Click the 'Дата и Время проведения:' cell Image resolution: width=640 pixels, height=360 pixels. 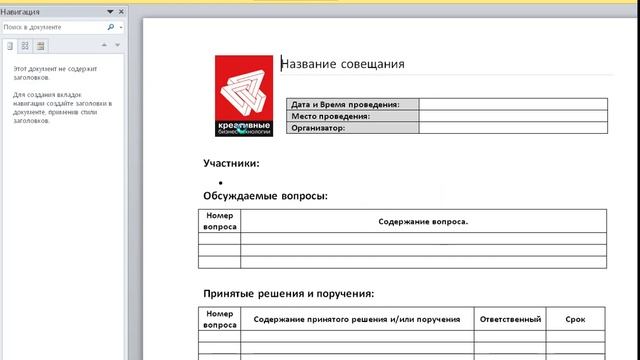[353, 104]
